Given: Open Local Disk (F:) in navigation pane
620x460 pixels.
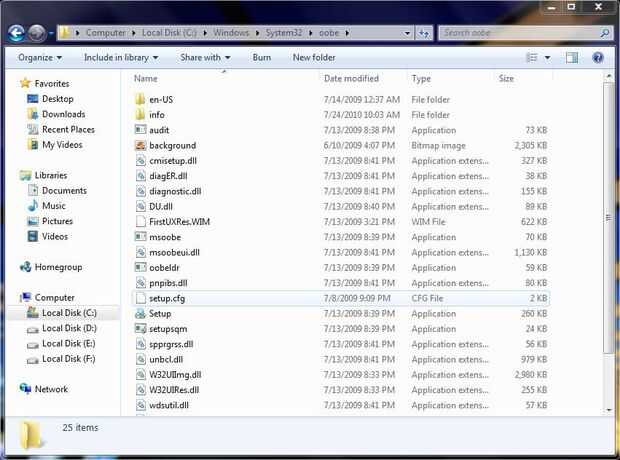Looking at the screenshot, I should click(69, 359).
